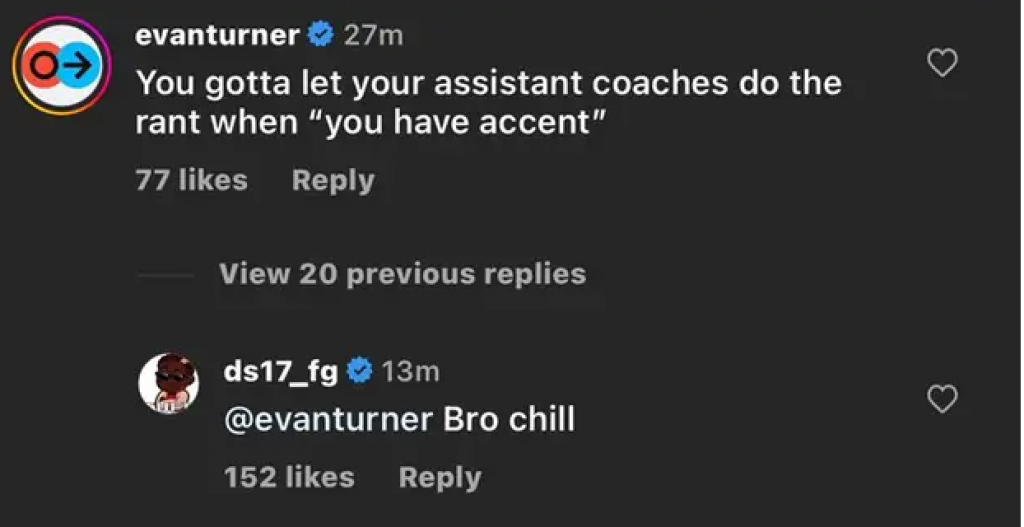The height and width of the screenshot is (527, 1024).
Task: Click the 13m timestamp on ds17_fg's reply
Action: [x=410, y=371]
